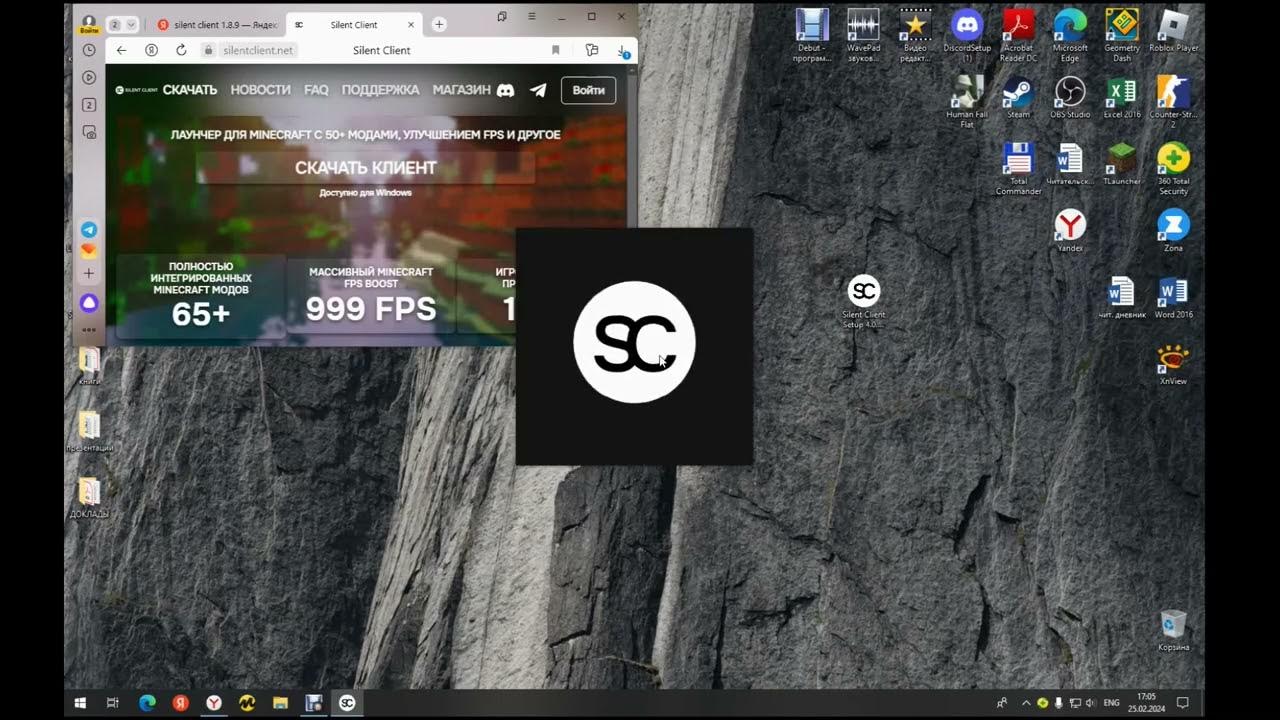1280x720 pixels.
Task: Select the Roblox Player desktop icon
Action: click(1174, 30)
